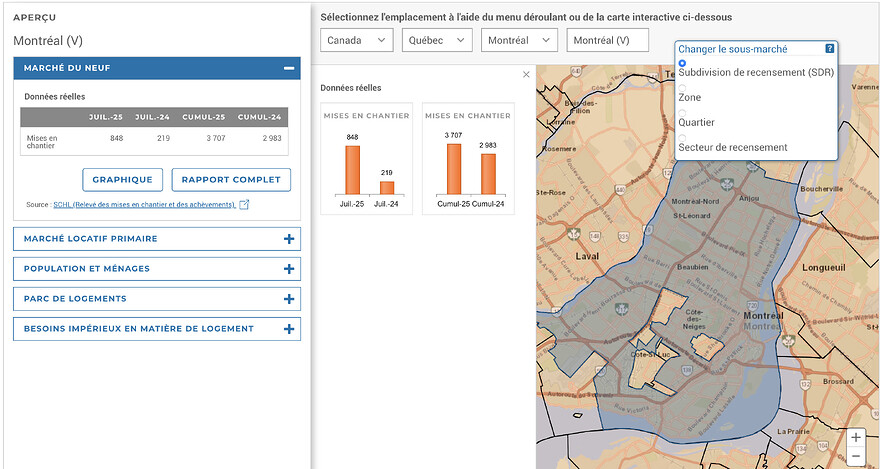Open the SCHL source link
The height and width of the screenshot is (469, 880).
144,205
